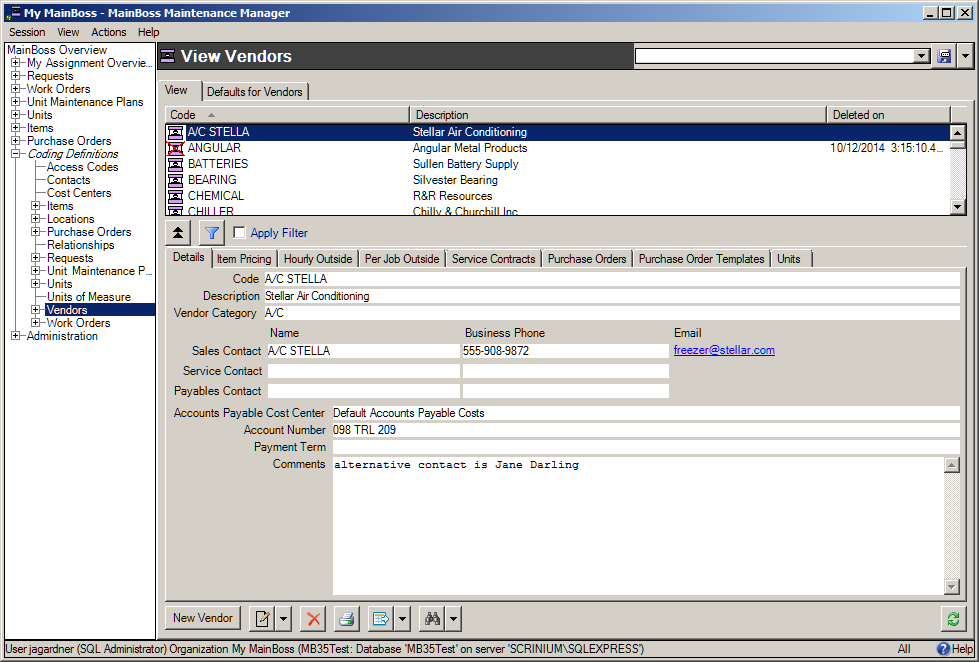Click the Edit vendor pencil icon
This screenshot has height=662, width=979.
(262, 618)
